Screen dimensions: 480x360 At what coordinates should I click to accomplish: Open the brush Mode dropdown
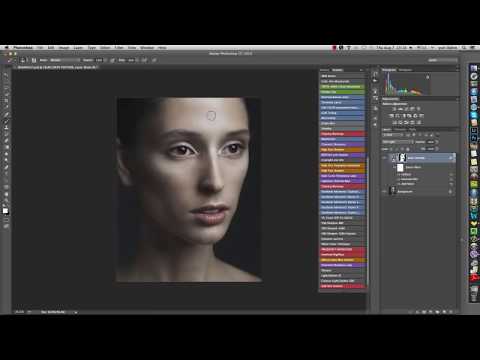(x=65, y=60)
